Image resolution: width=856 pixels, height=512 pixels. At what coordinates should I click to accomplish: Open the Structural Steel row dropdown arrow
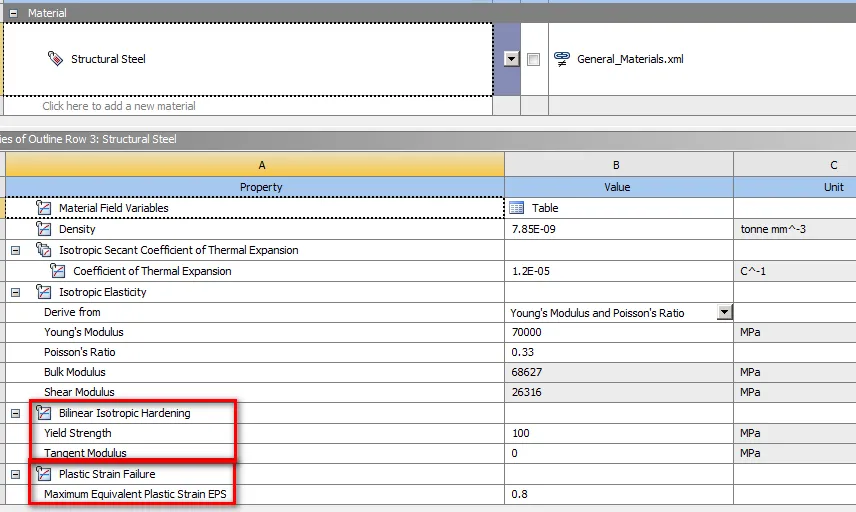[x=512, y=59]
